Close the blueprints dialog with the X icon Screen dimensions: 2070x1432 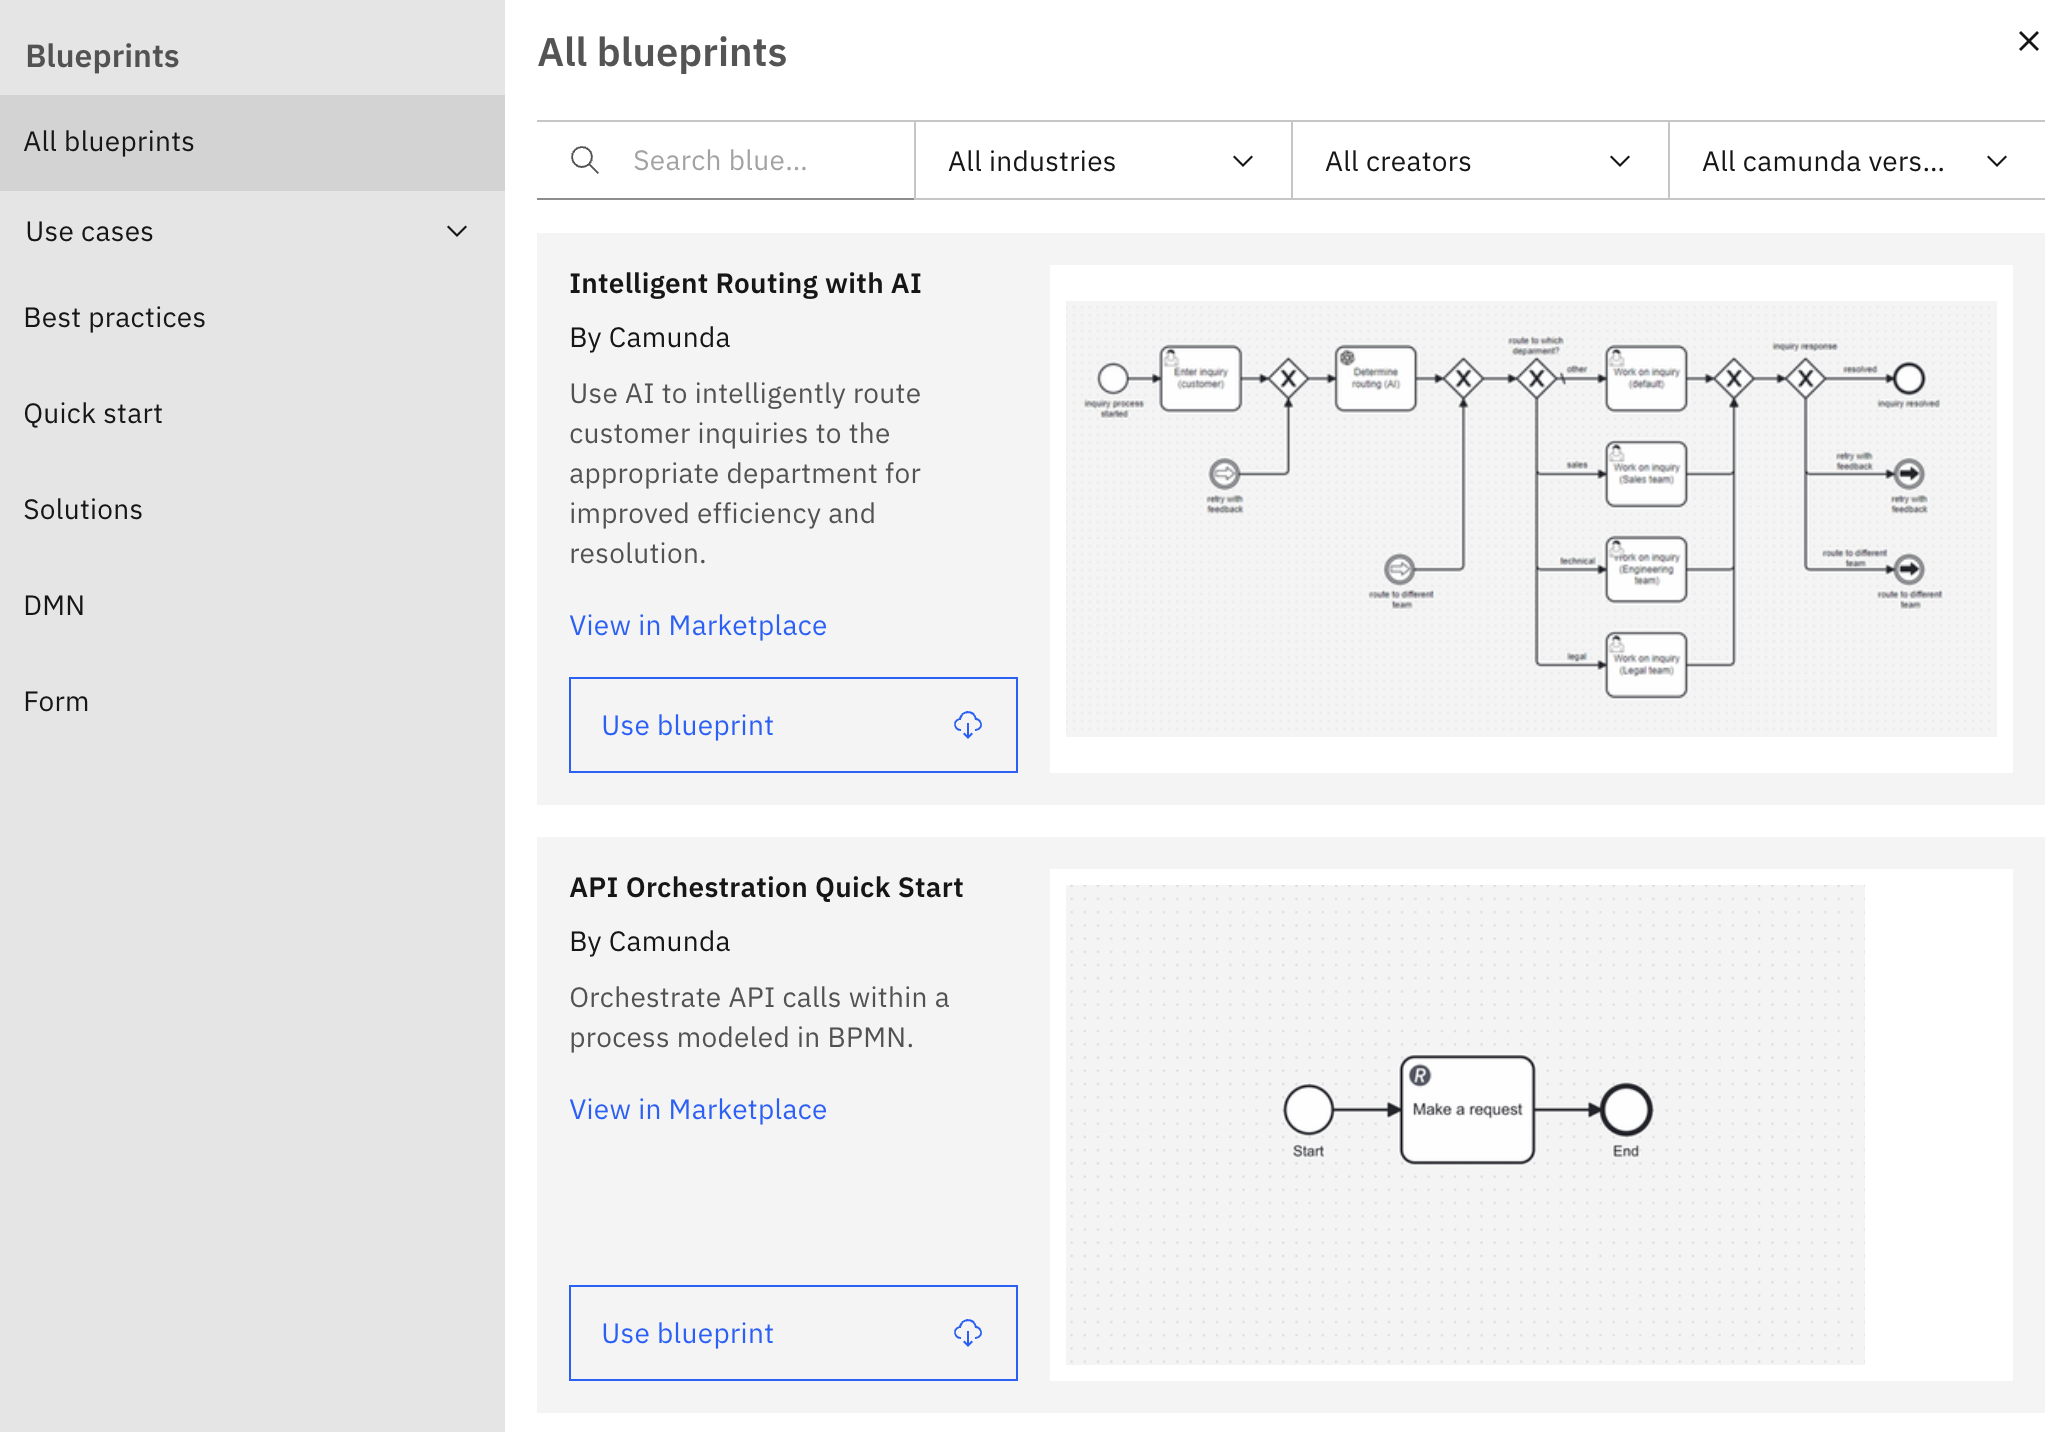[x=2028, y=41]
